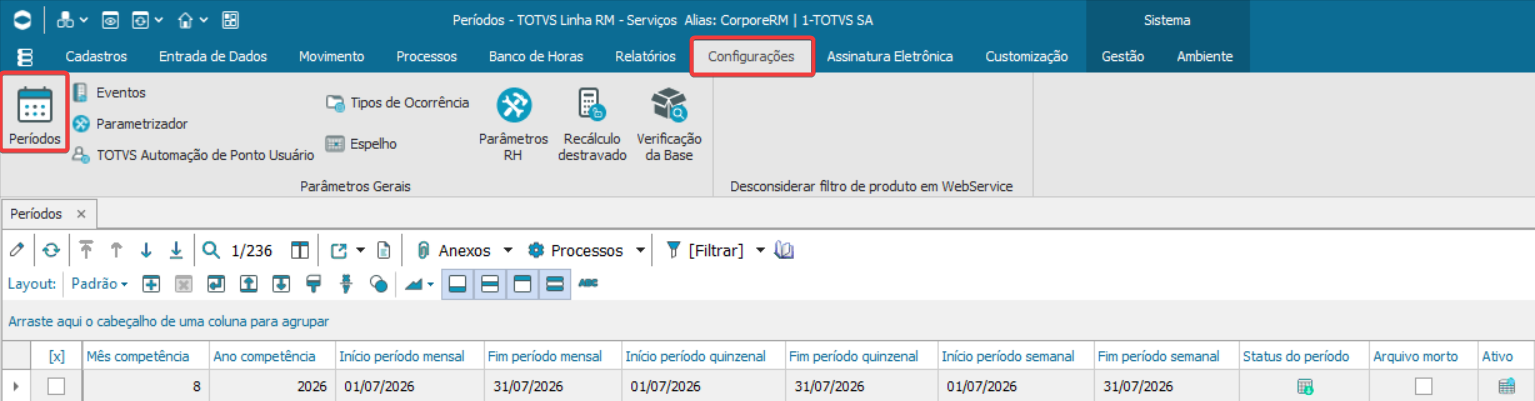Open the Banco de Horas tab
1535x401 pixels.
pyautogui.click(x=535, y=56)
